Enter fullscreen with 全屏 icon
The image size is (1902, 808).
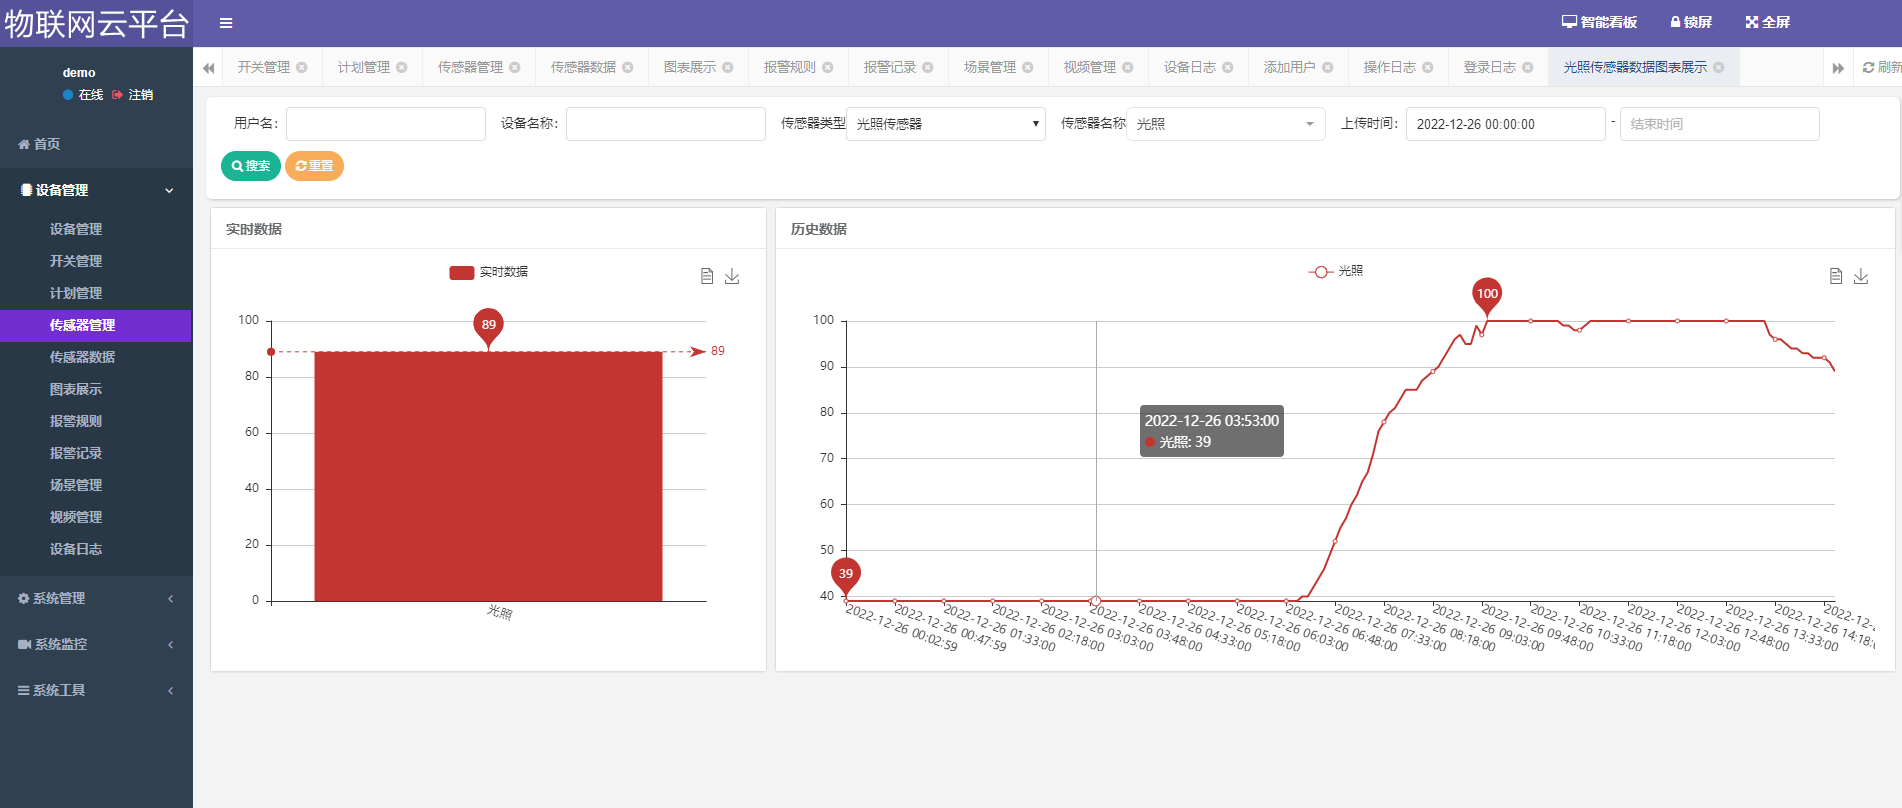click(x=1767, y=22)
